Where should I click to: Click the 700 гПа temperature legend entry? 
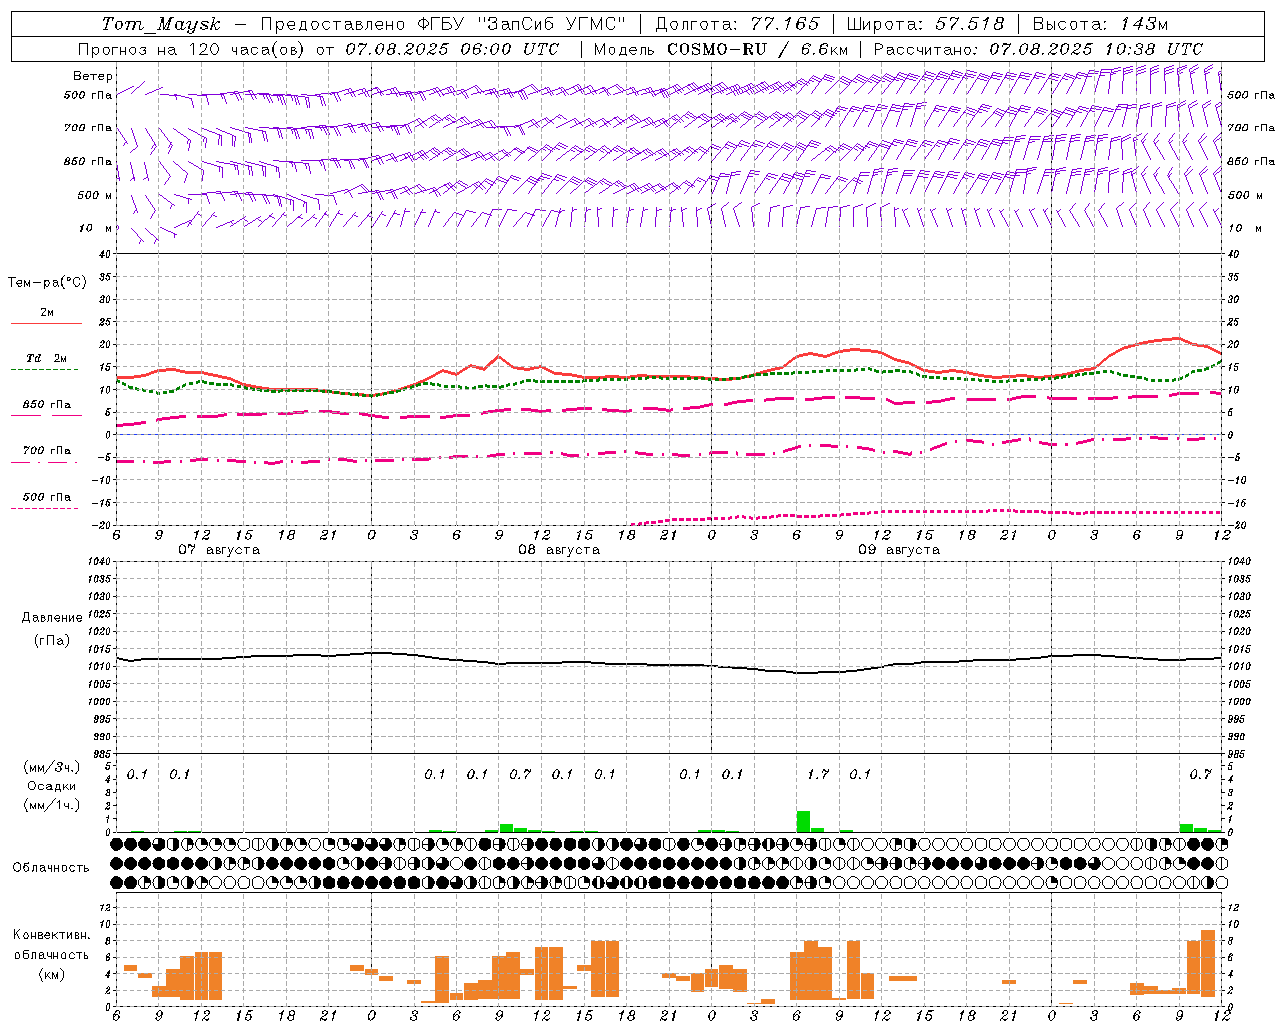click(x=47, y=451)
